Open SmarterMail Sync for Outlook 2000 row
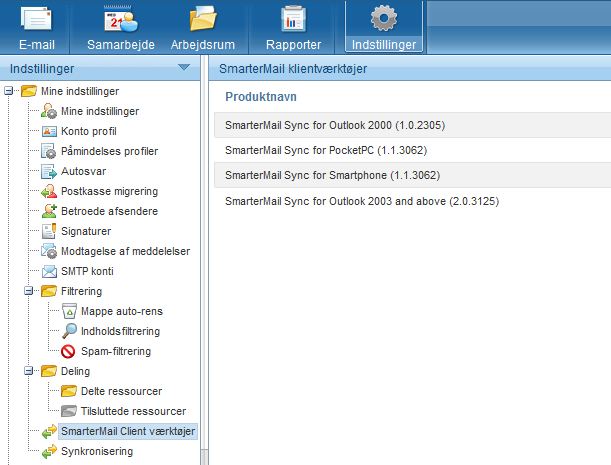Screen dimensions: 611x465 click(x=412, y=125)
